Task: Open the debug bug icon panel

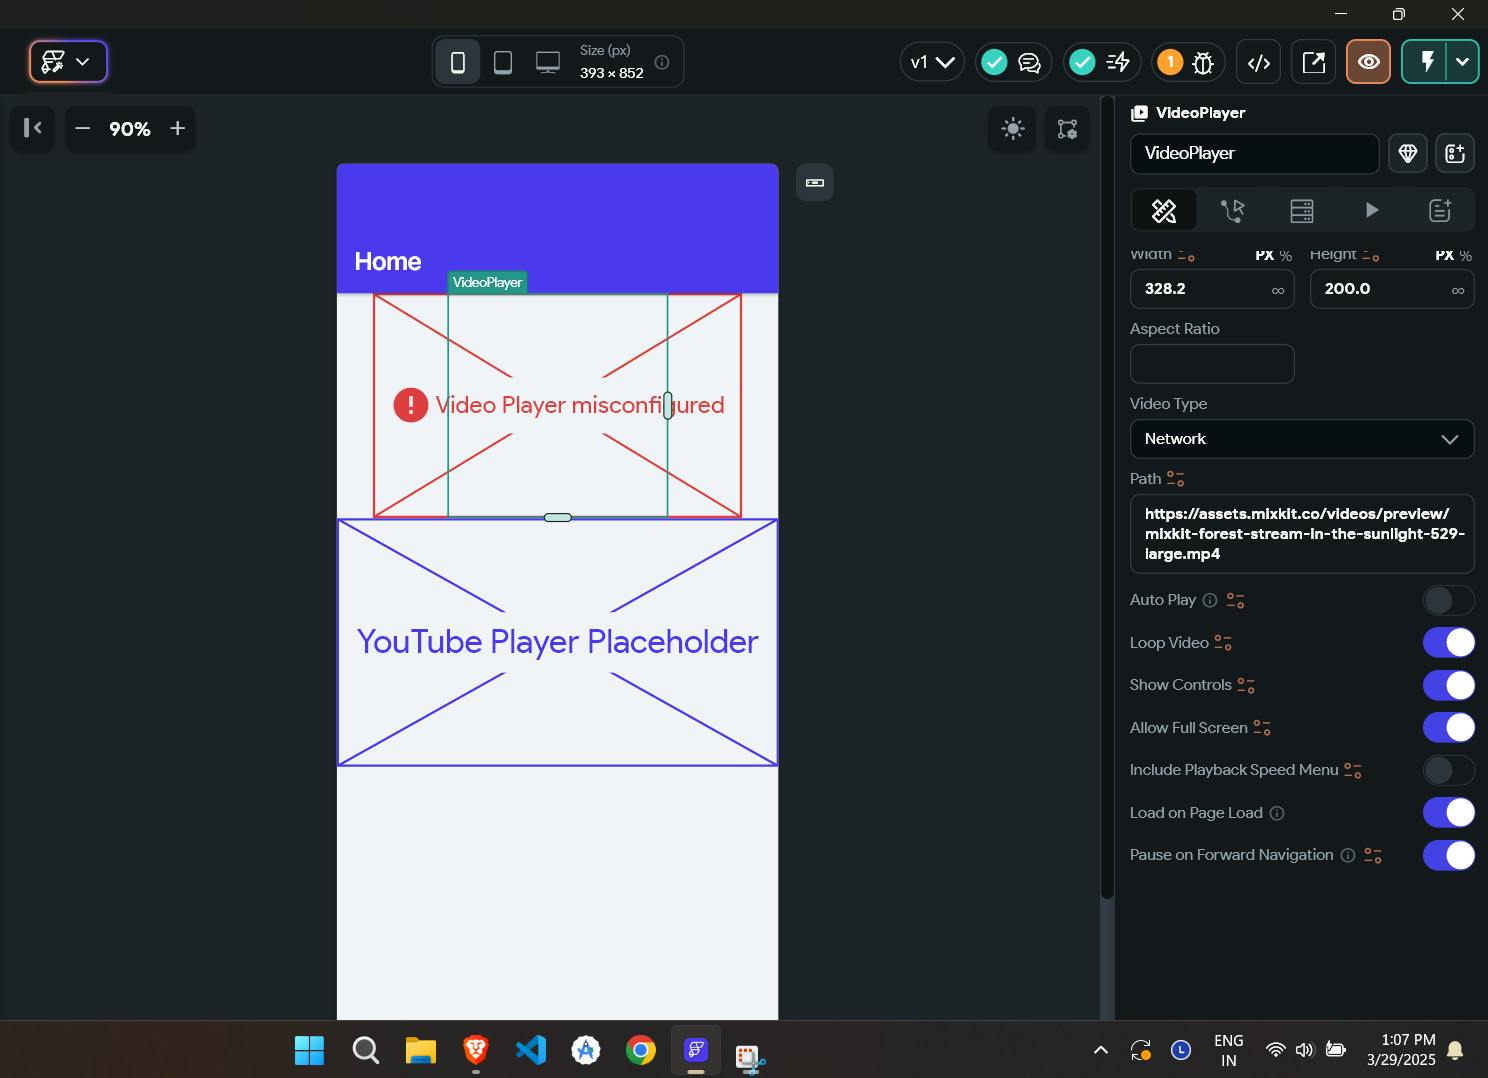Action: tap(1203, 63)
